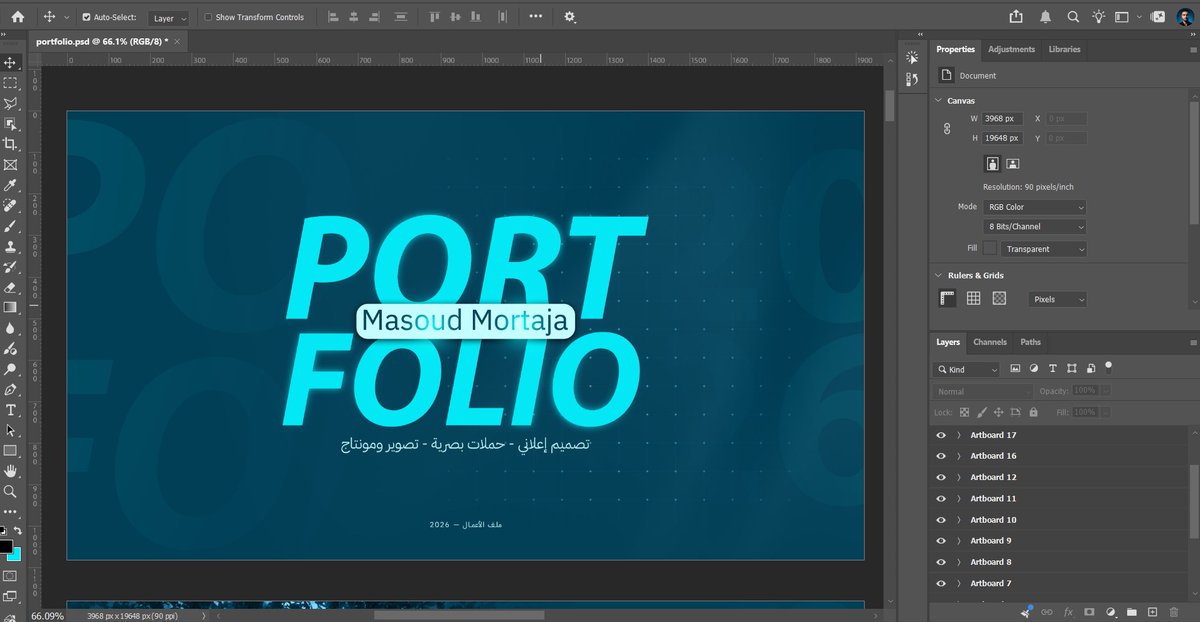Add a layer style fx icon
Image resolution: width=1200 pixels, height=622 pixels.
[1068, 611]
